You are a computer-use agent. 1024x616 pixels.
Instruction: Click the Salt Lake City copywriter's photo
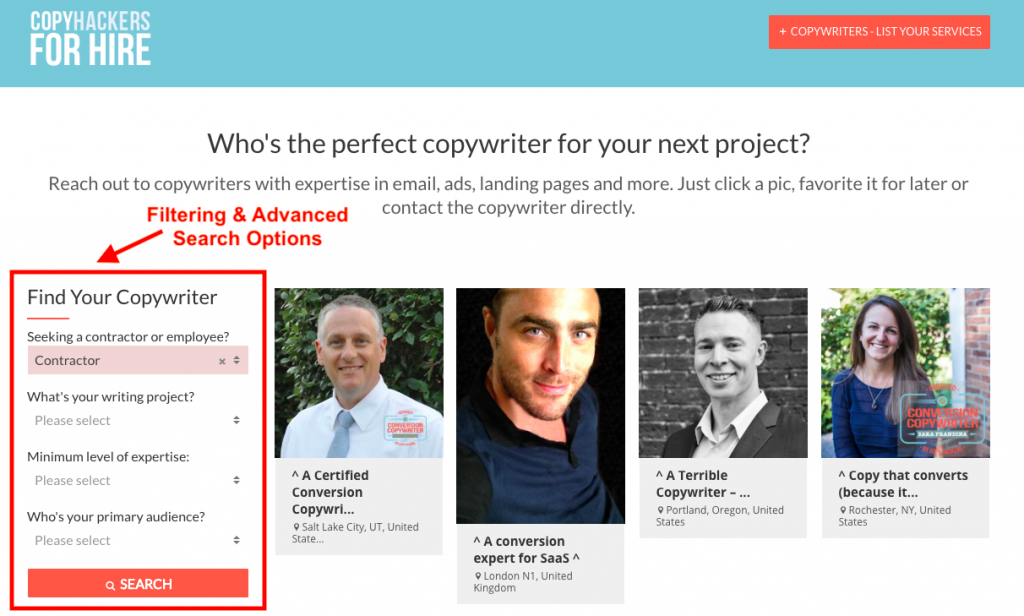pos(359,373)
